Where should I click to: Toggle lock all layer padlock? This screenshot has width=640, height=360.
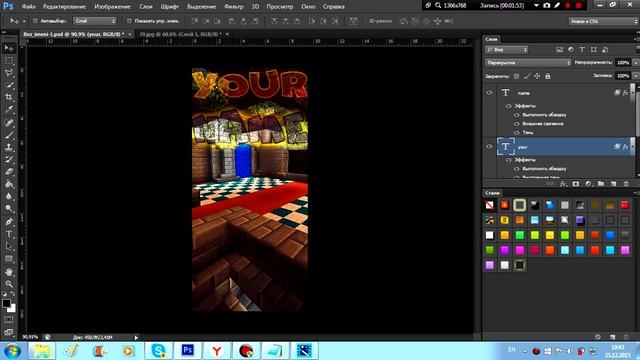(x=548, y=76)
